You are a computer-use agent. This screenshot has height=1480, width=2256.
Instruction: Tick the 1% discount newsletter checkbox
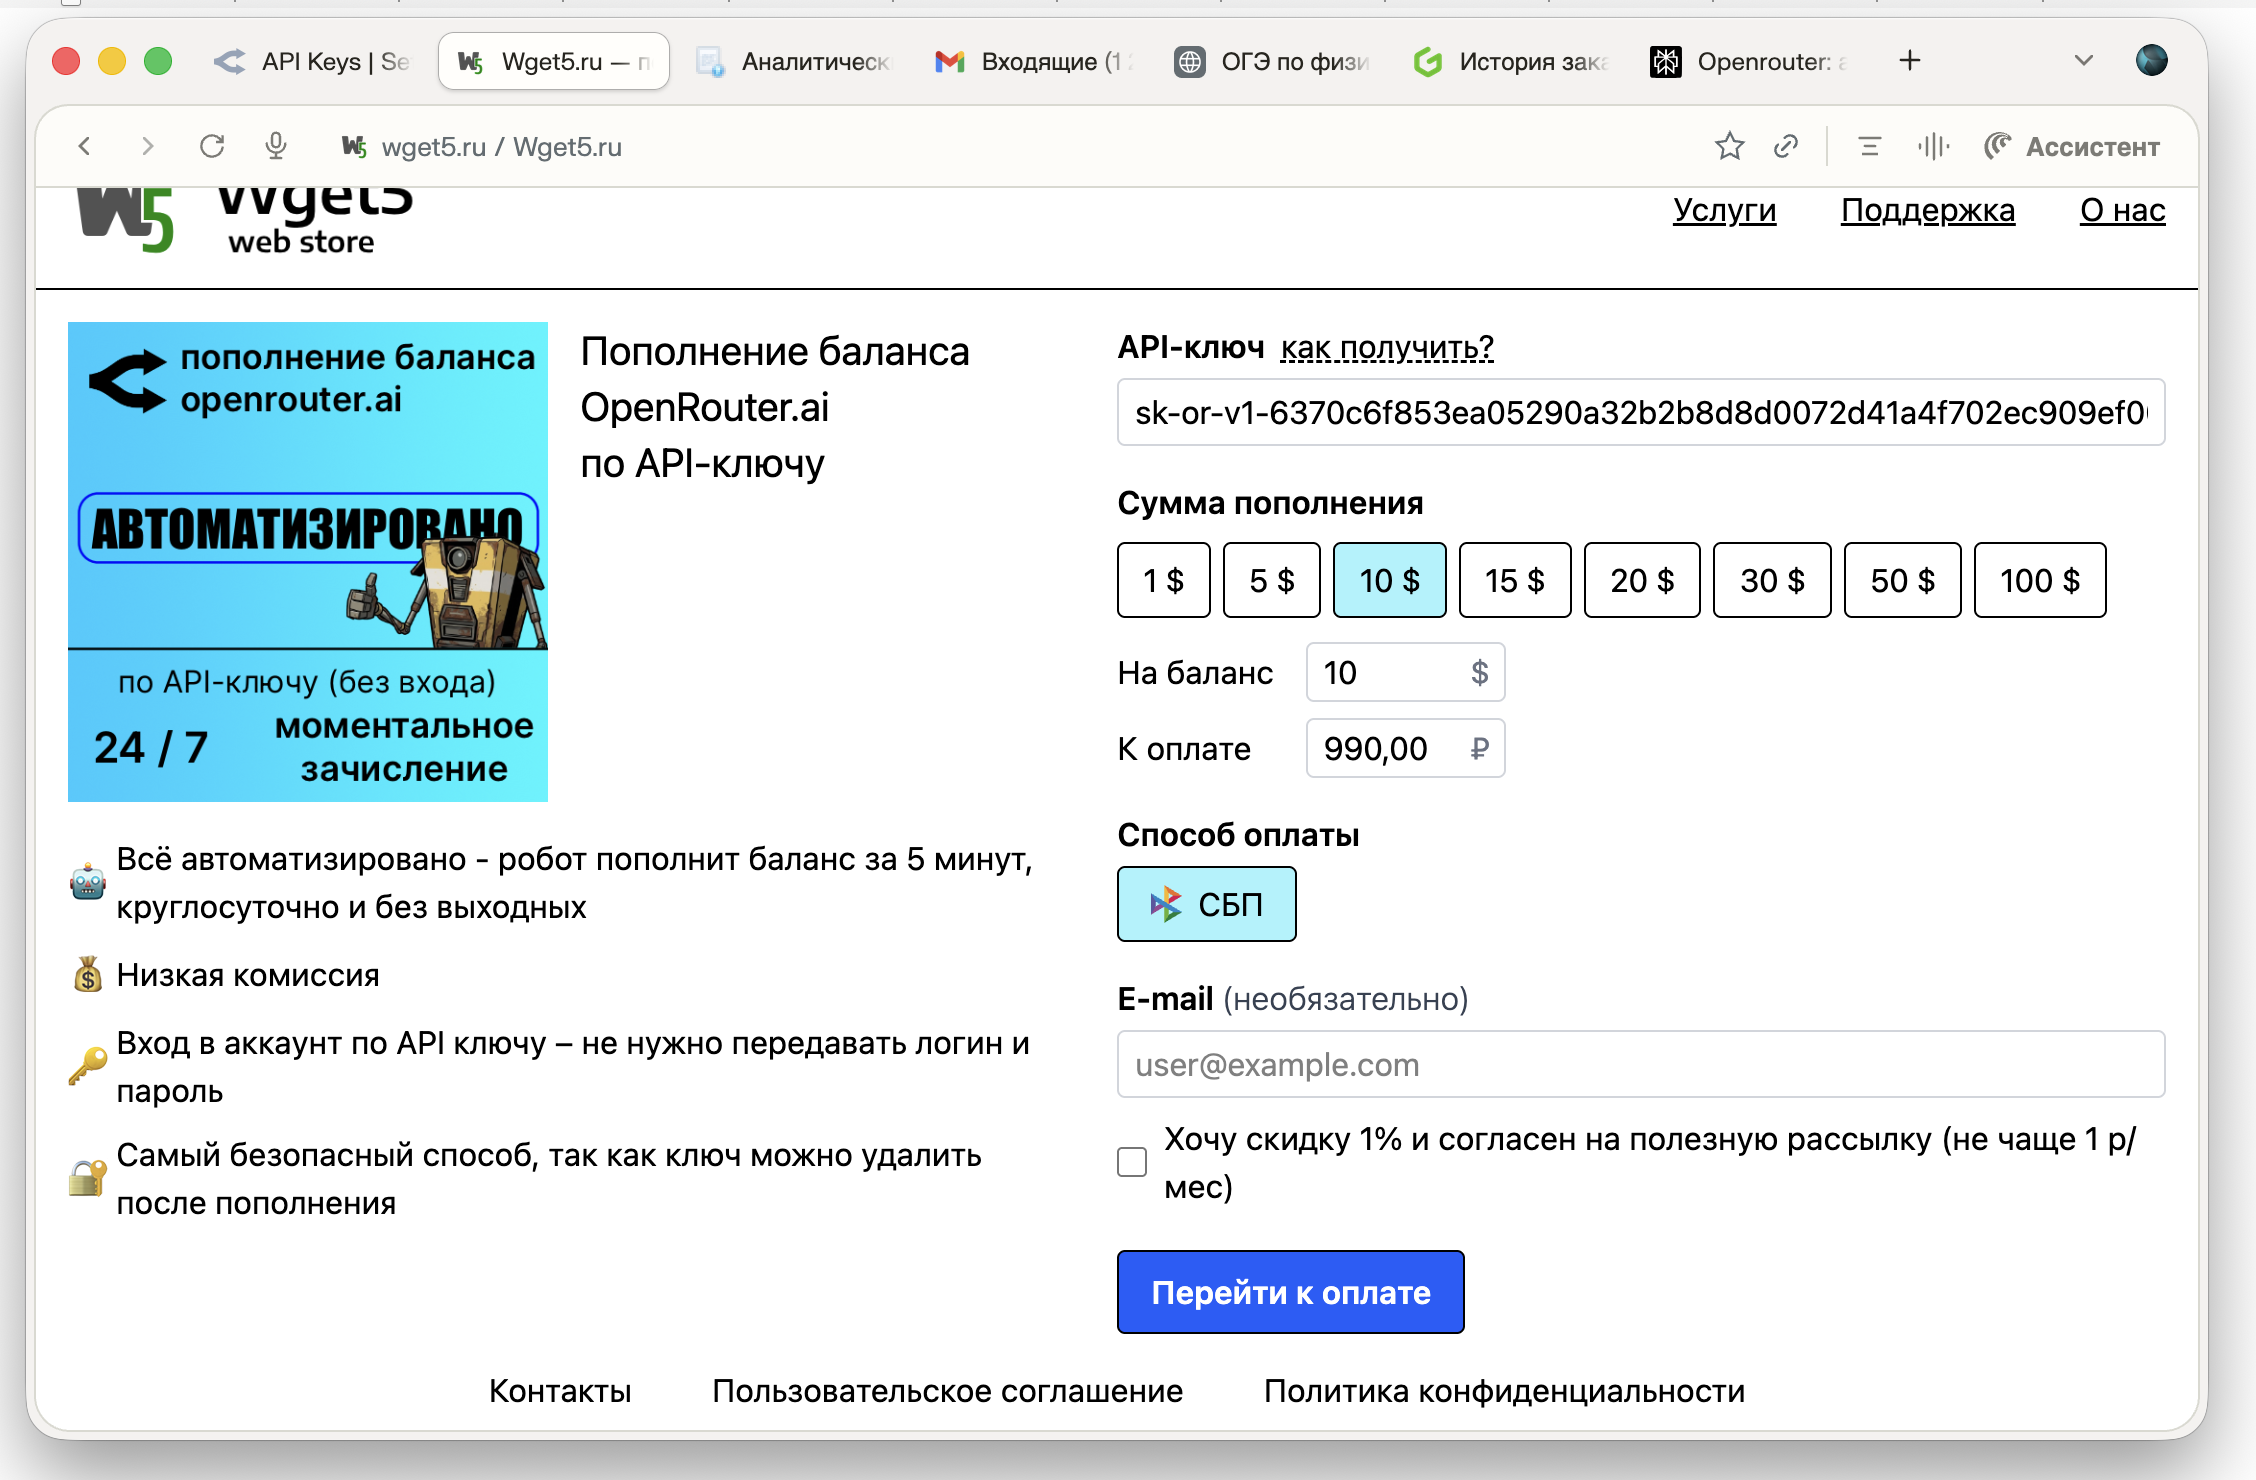(x=1132, y=1162)
